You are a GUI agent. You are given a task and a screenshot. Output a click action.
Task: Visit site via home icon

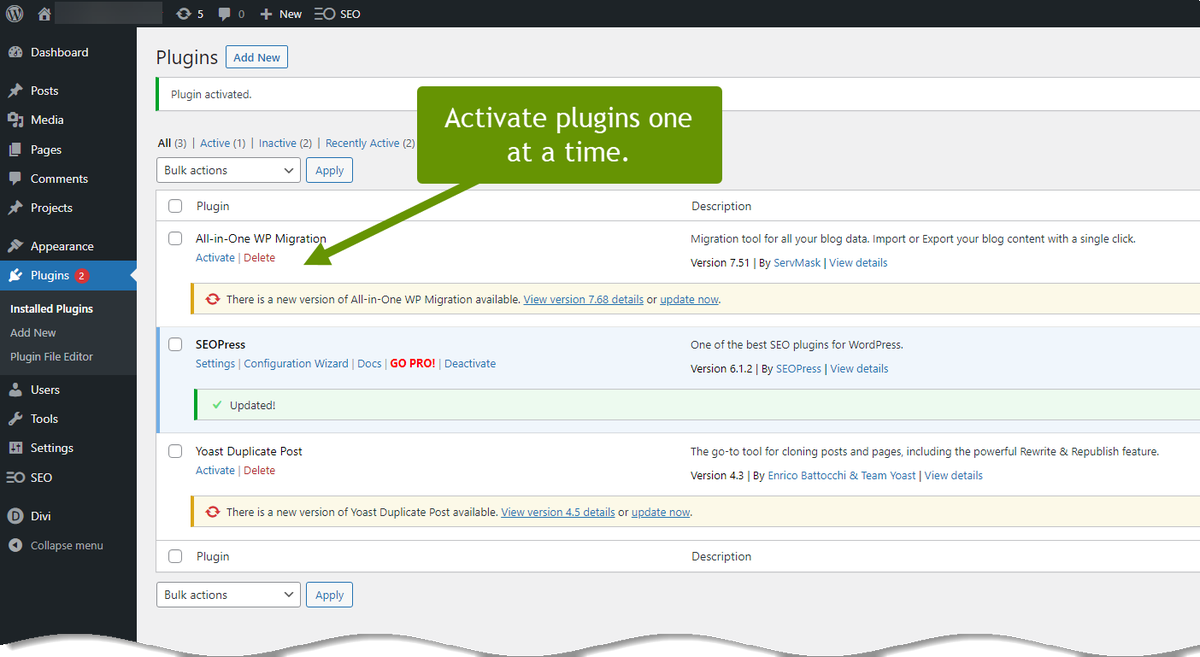click(x=43, y=14)
